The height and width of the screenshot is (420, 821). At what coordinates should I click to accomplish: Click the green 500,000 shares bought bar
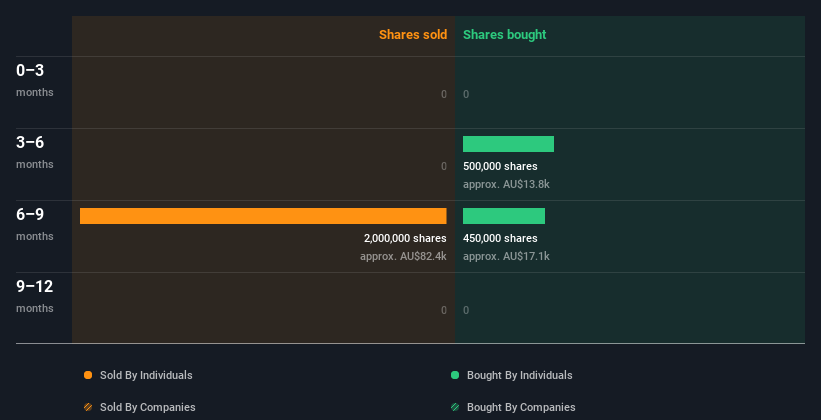508,144
